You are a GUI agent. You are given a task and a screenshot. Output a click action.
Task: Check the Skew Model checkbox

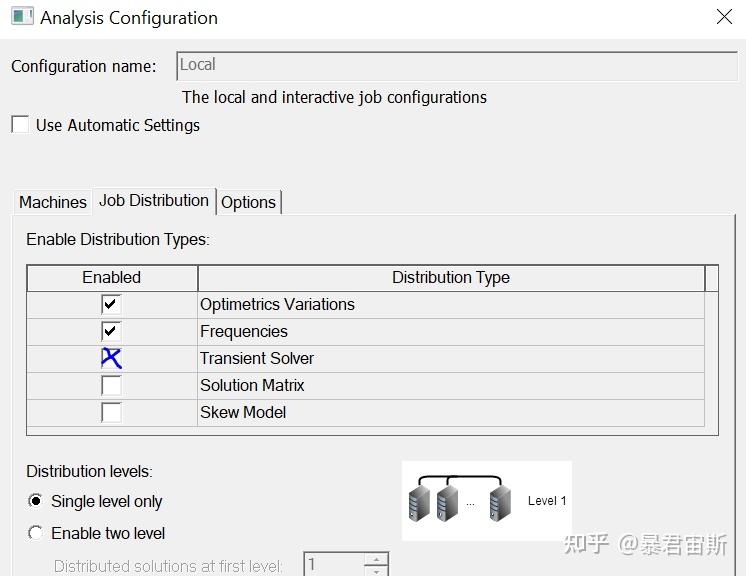[x=111, y=412]
